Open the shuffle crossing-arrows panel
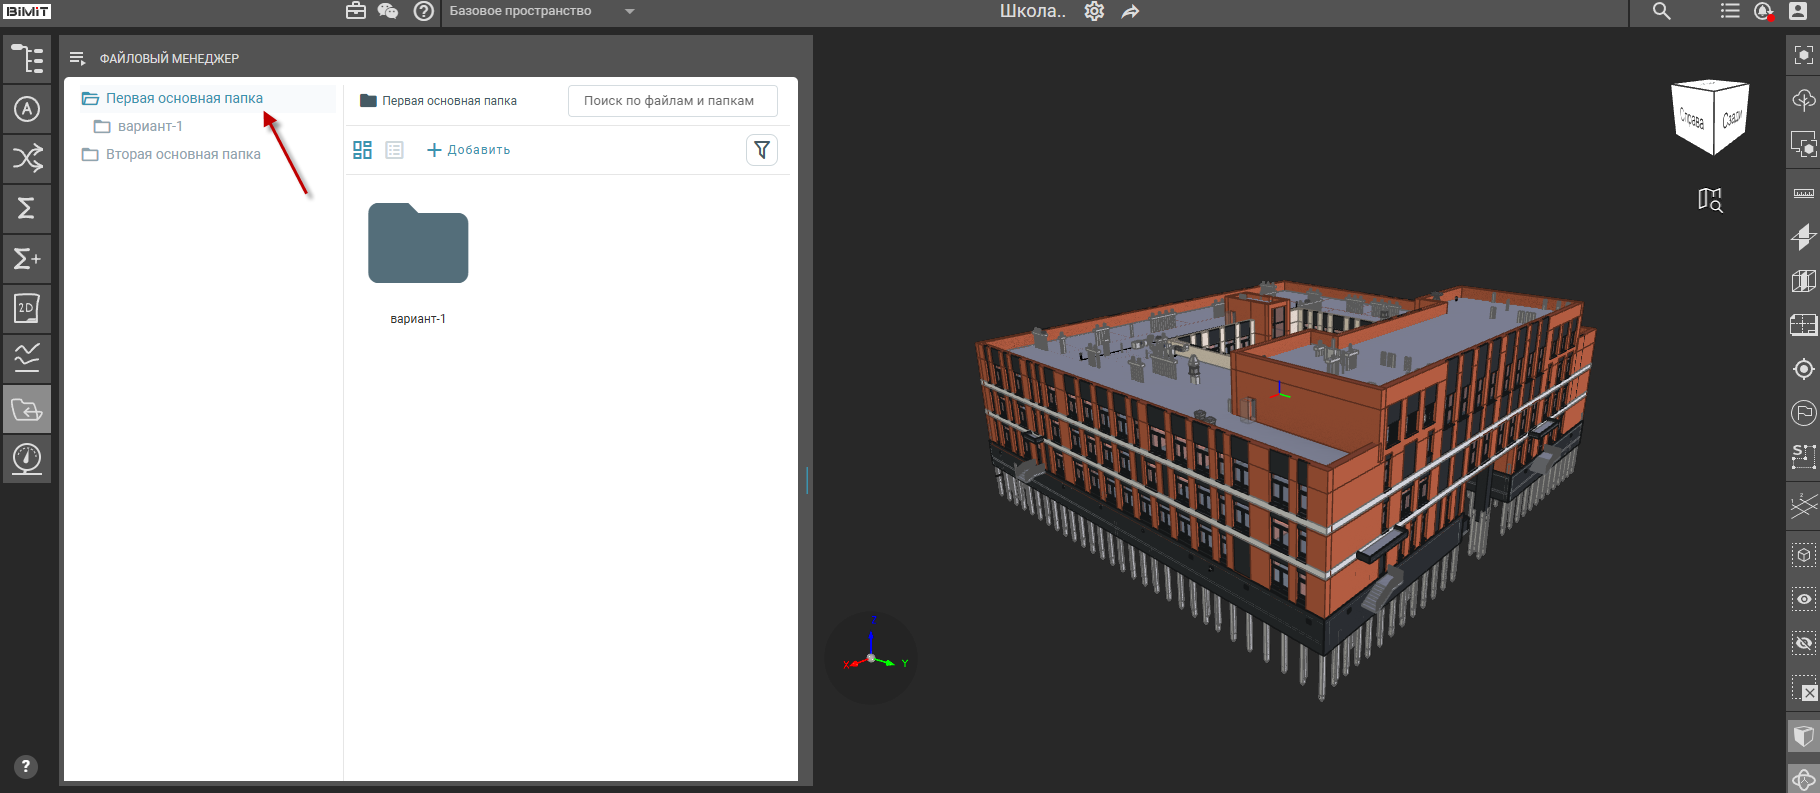Screen dimensions: 1820x793 coord(27,158)
